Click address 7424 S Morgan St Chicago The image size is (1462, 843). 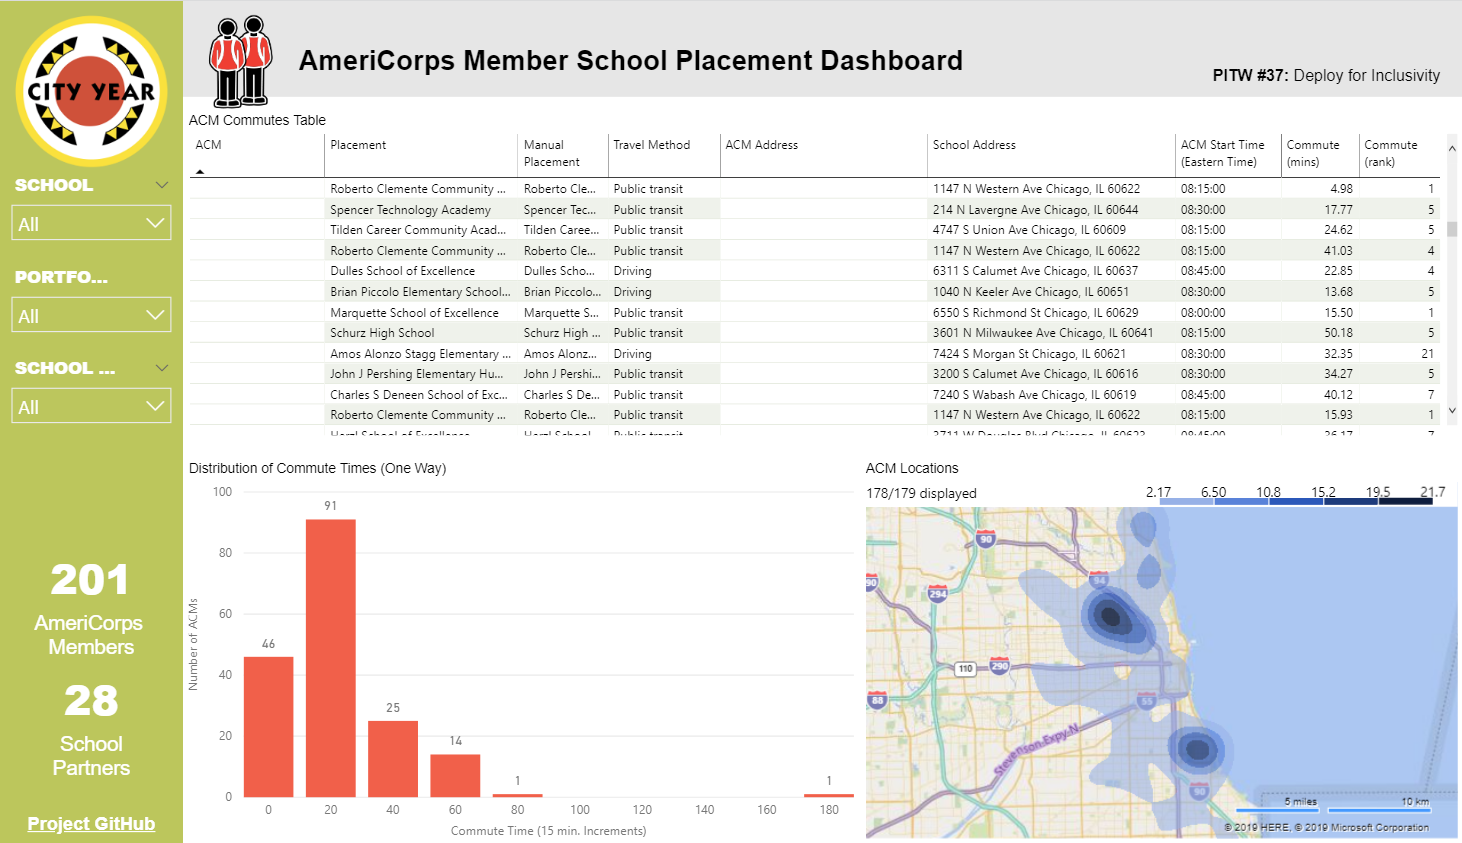pos(1030,354)
